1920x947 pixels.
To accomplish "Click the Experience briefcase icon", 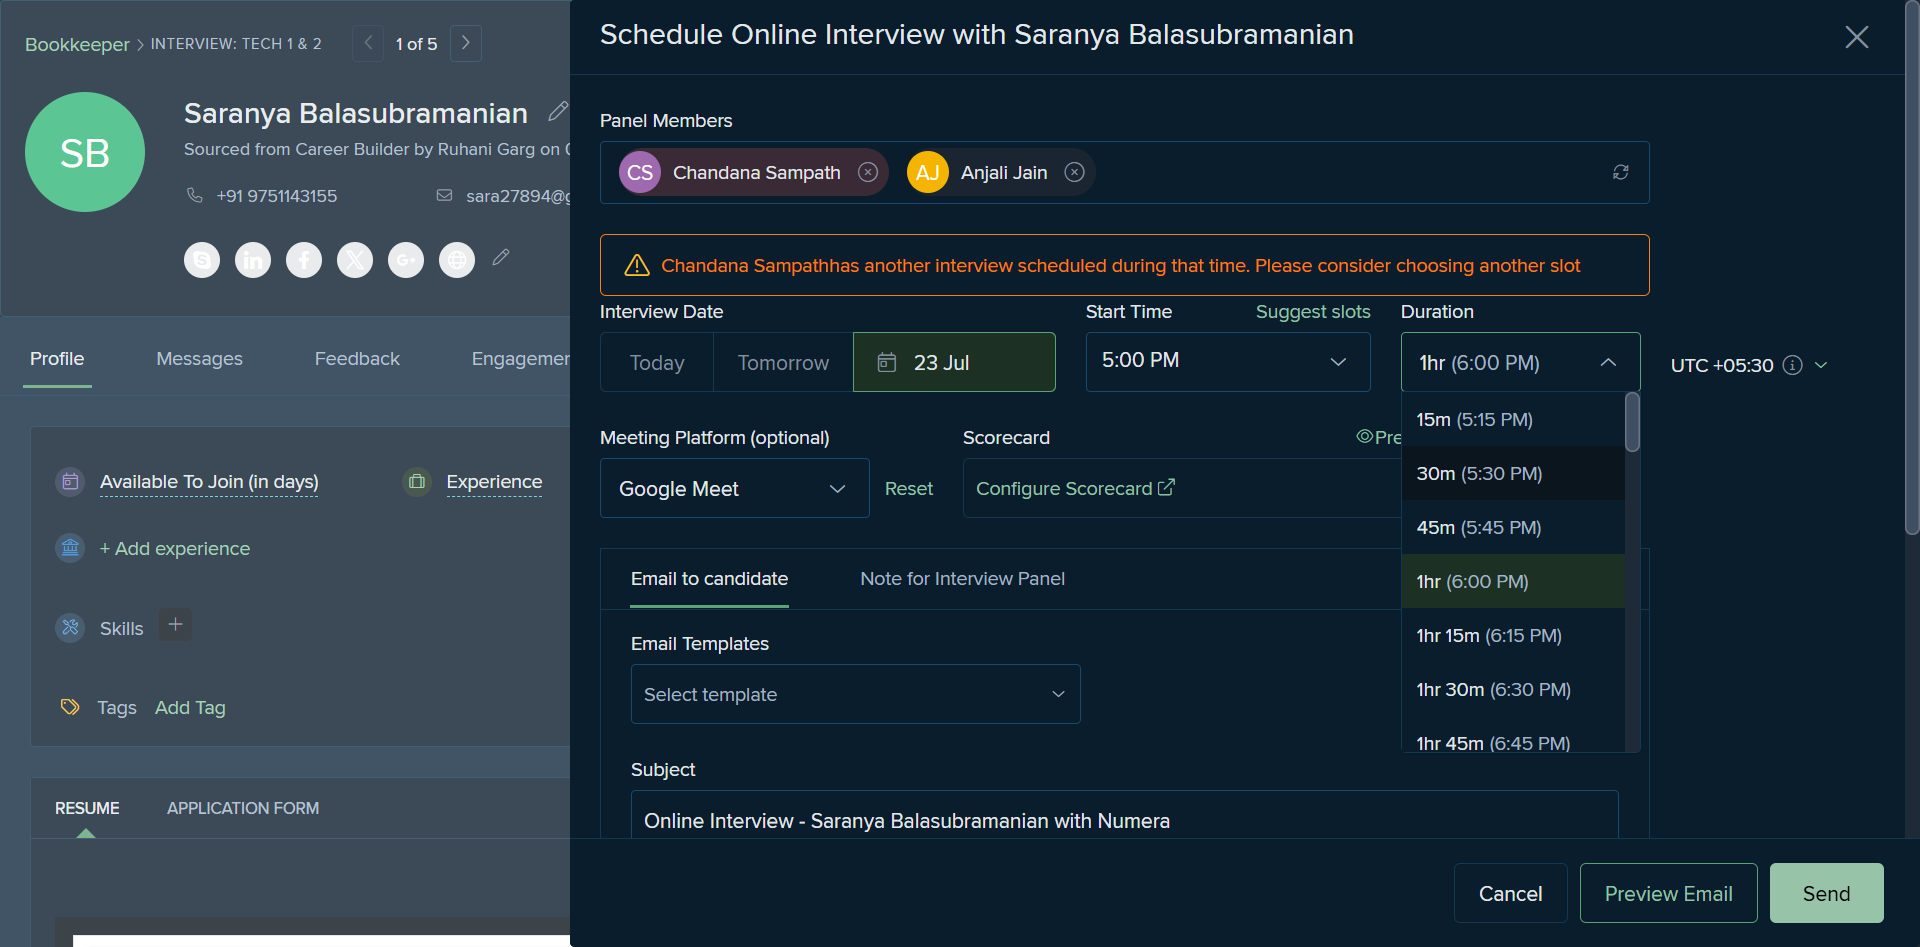I will 417,482.
